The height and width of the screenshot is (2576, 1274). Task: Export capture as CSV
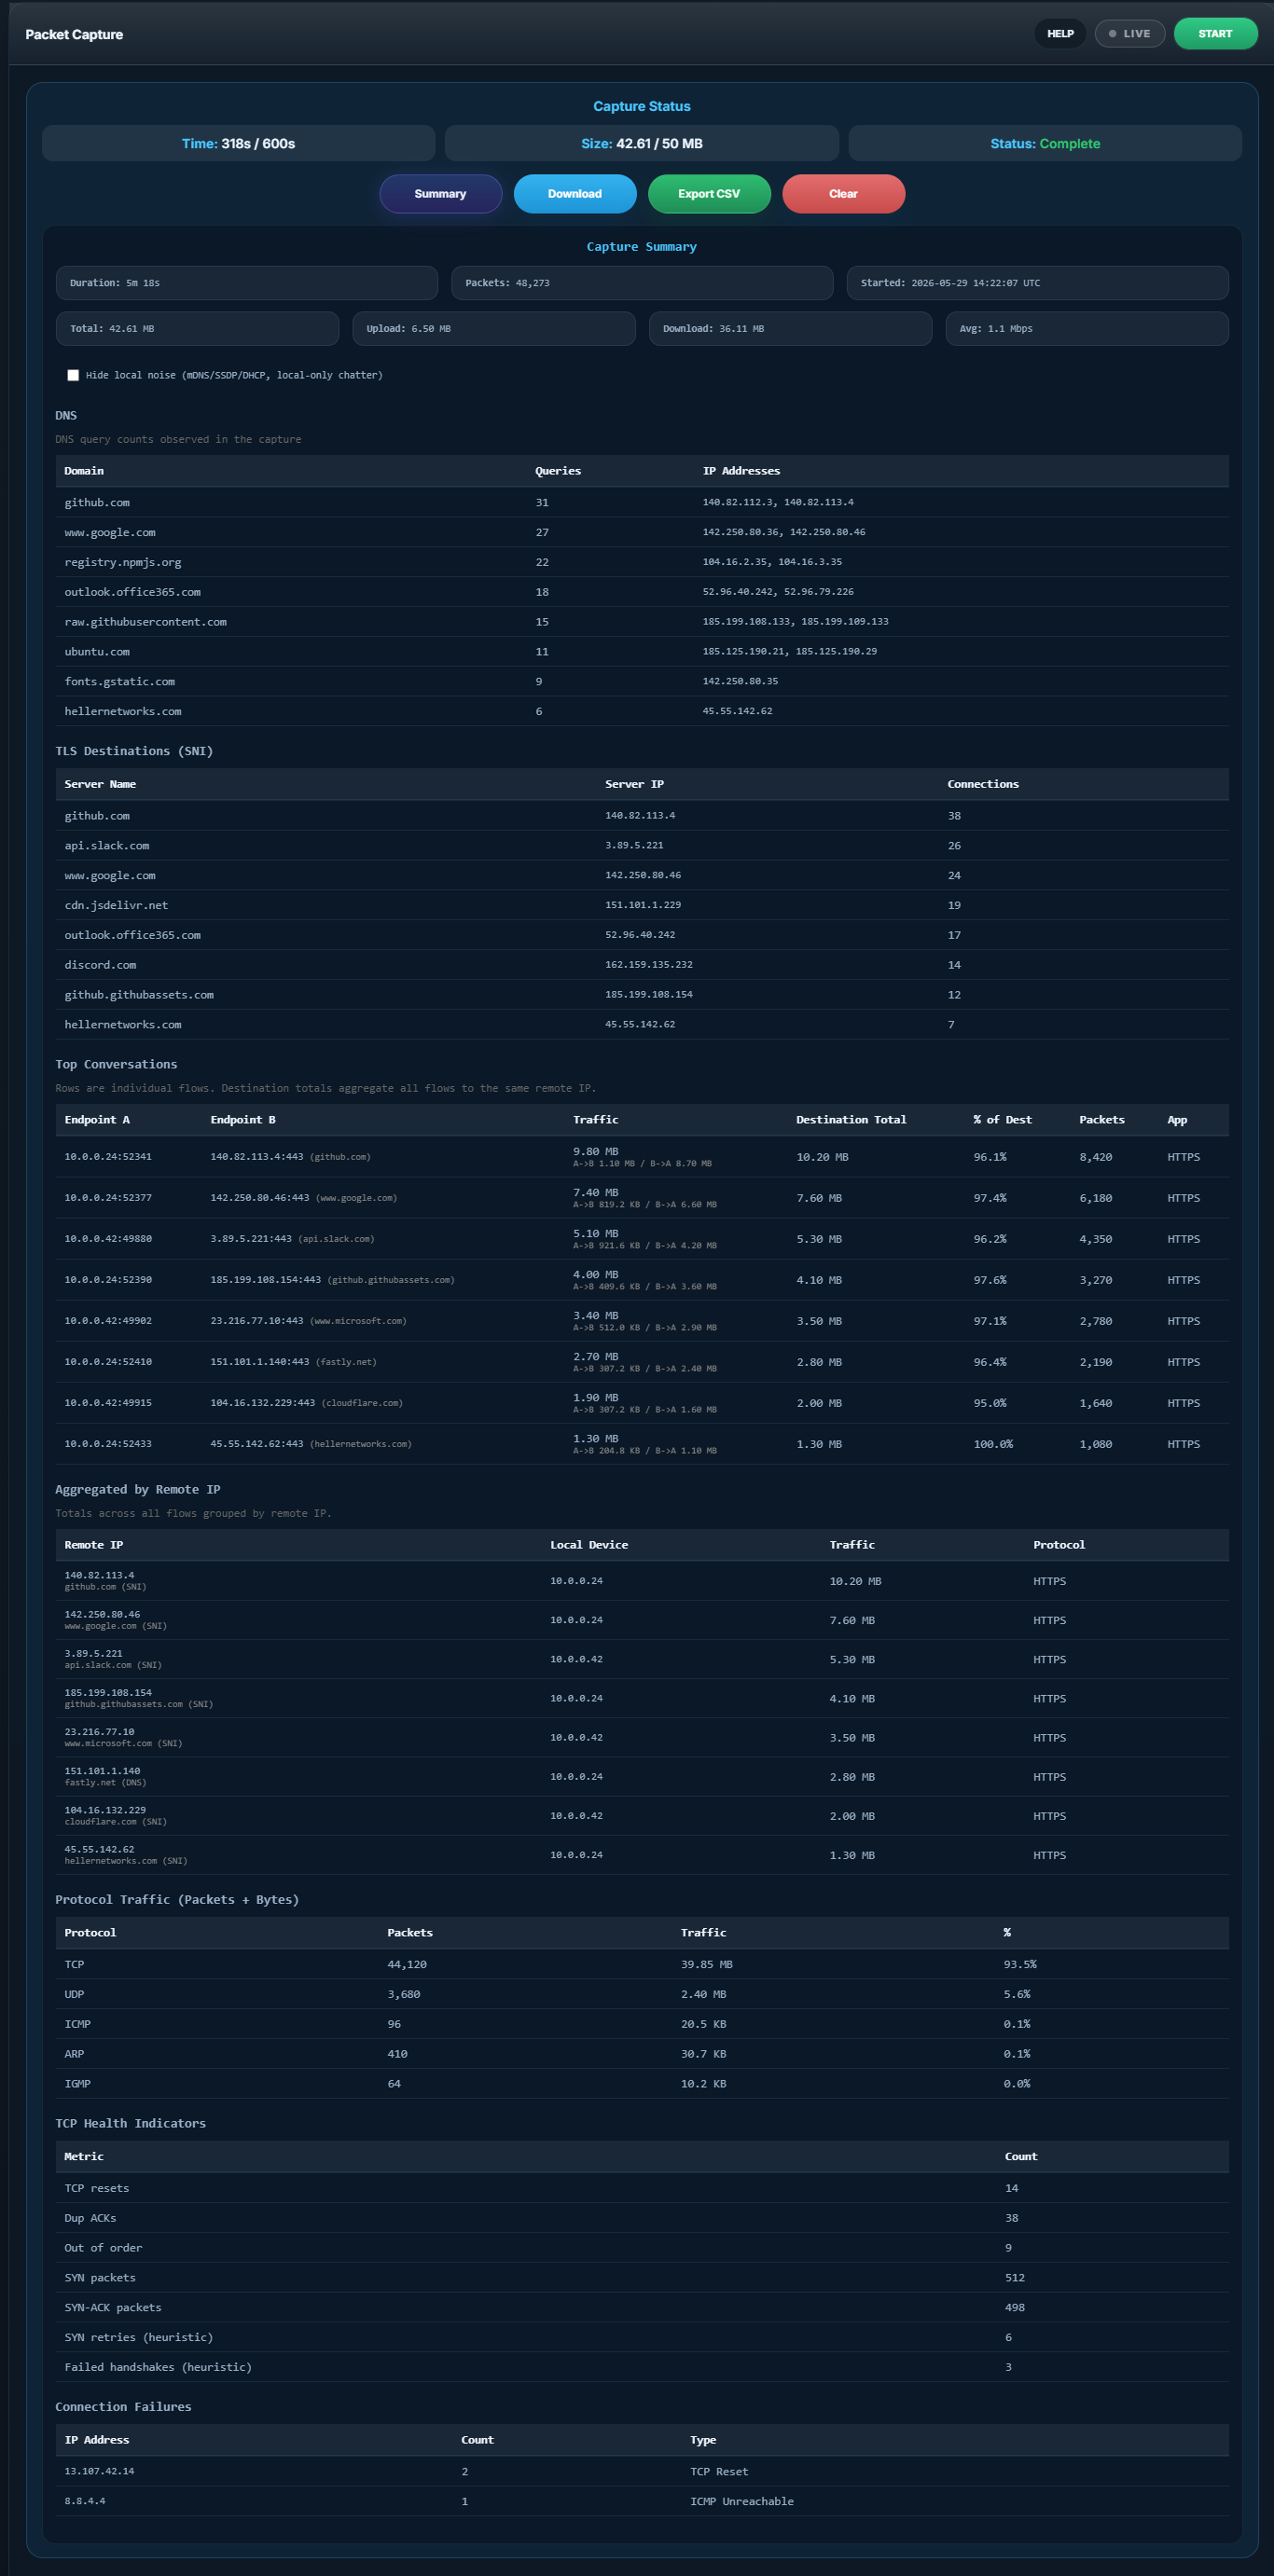[x=709, y=194]
